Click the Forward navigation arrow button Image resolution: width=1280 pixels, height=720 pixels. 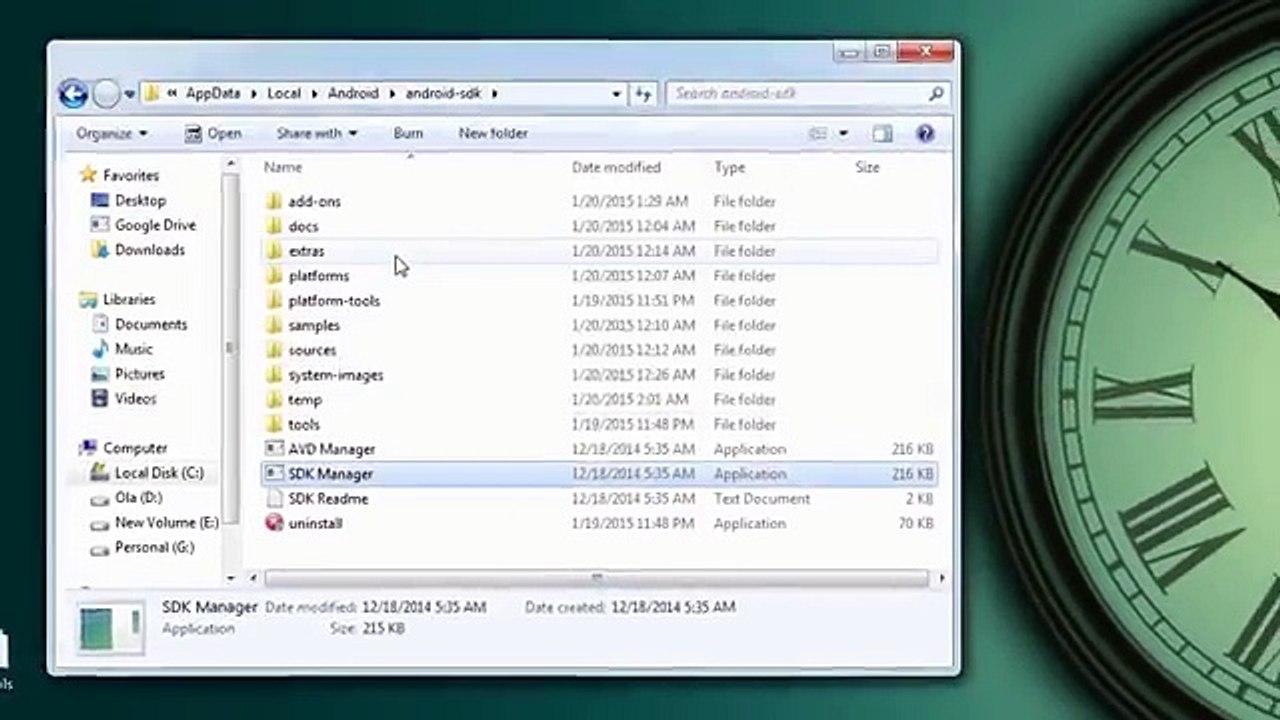(106, 94)
